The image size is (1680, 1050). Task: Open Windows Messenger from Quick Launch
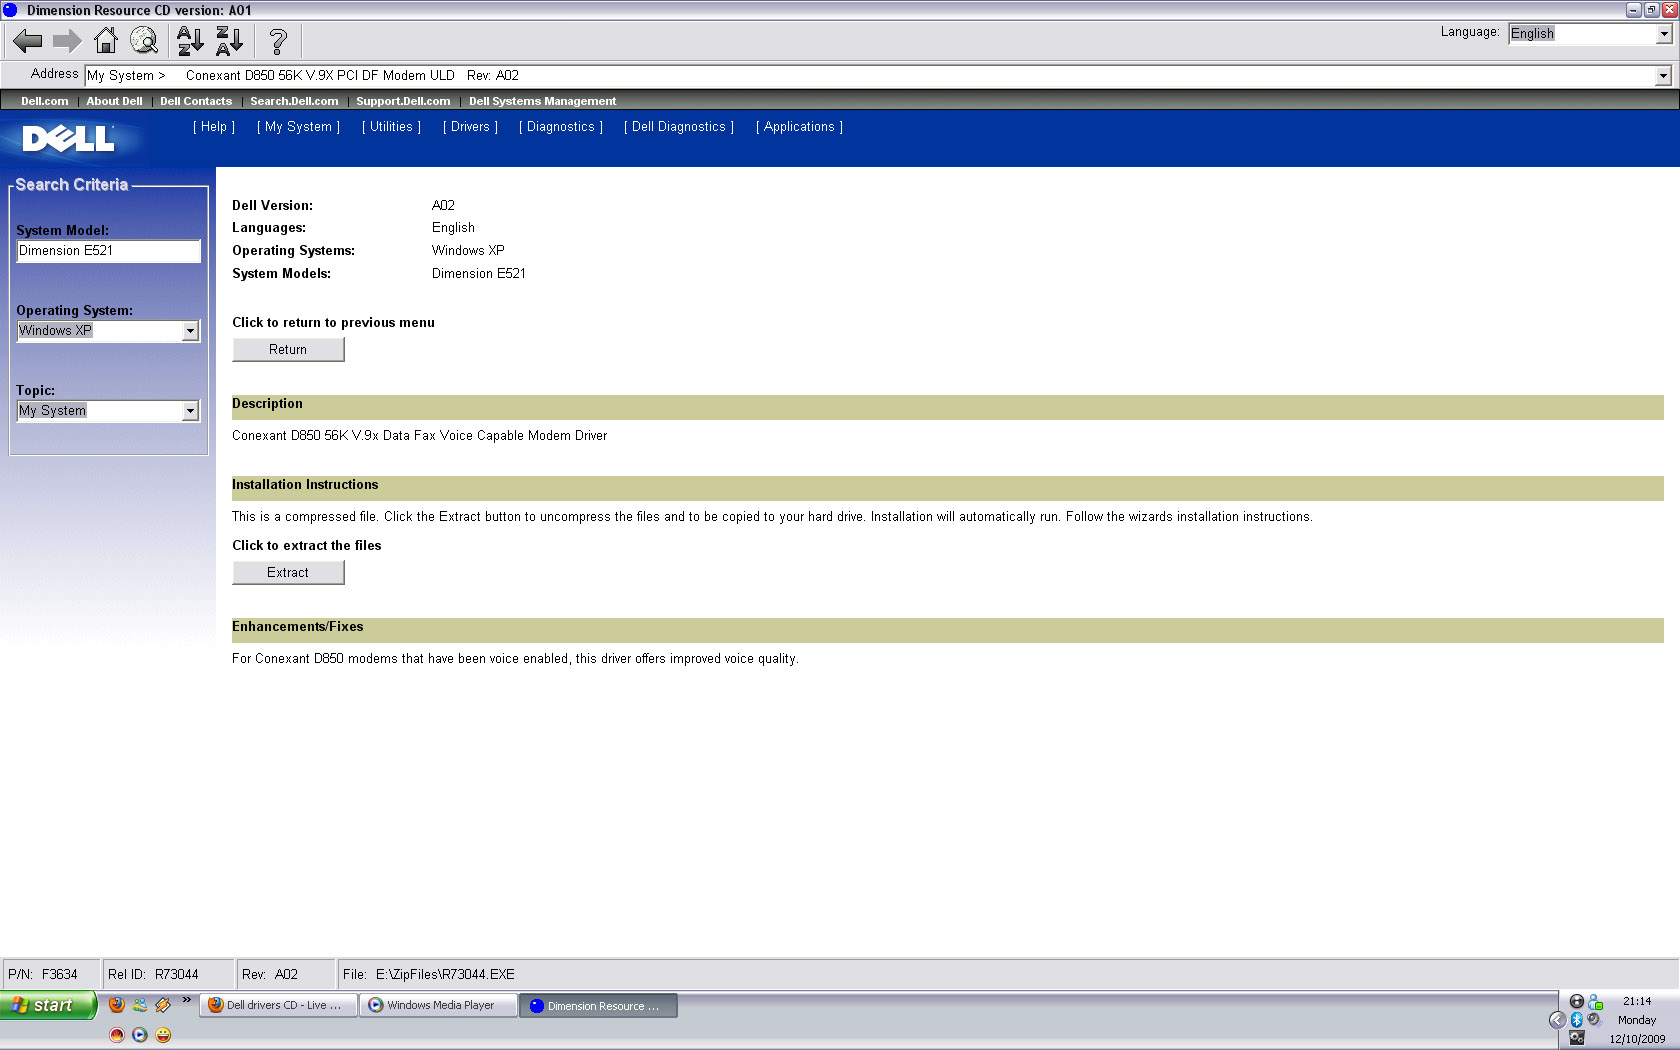point(140,1005)
